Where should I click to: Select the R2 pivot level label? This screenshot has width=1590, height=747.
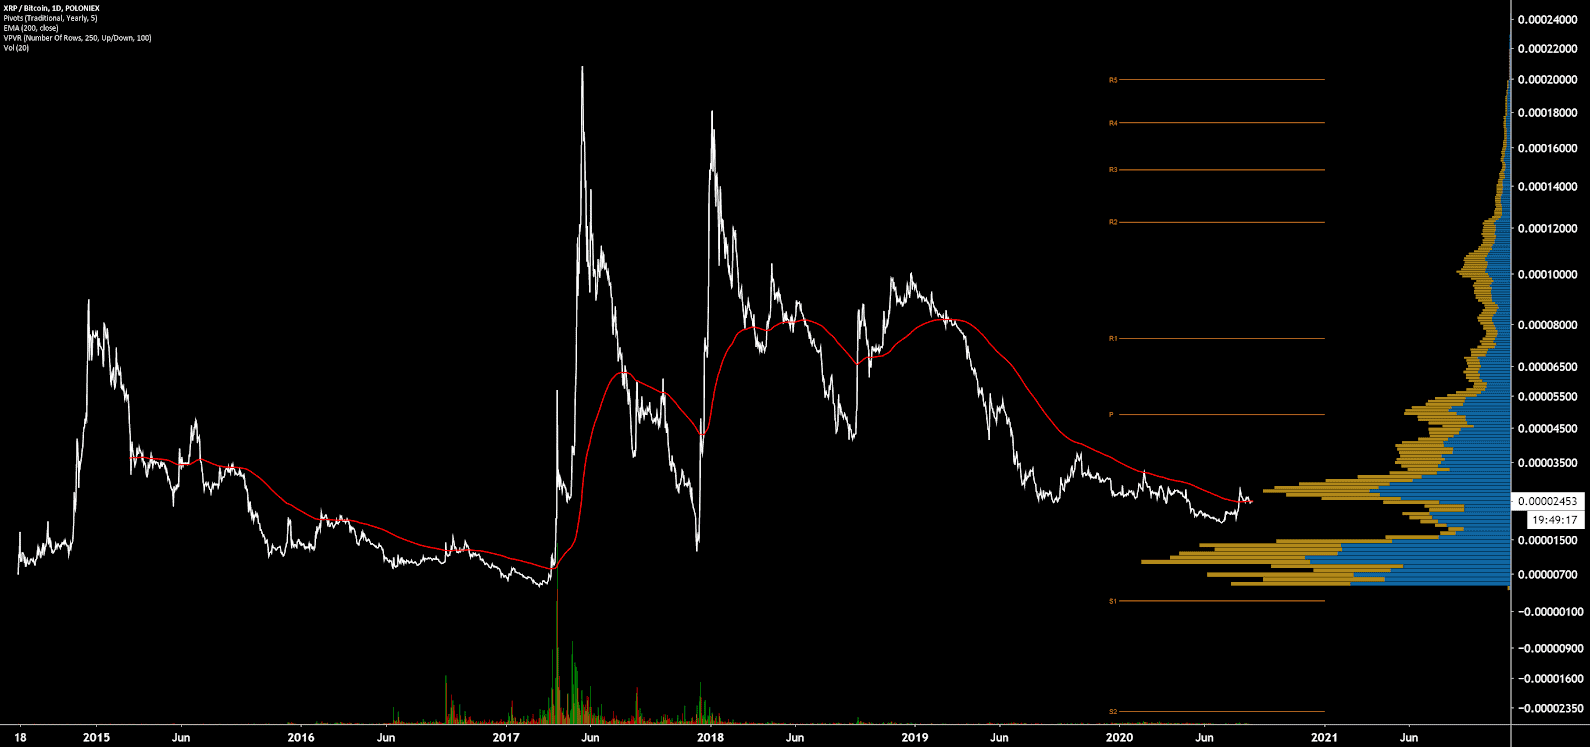click(1113, 222)
